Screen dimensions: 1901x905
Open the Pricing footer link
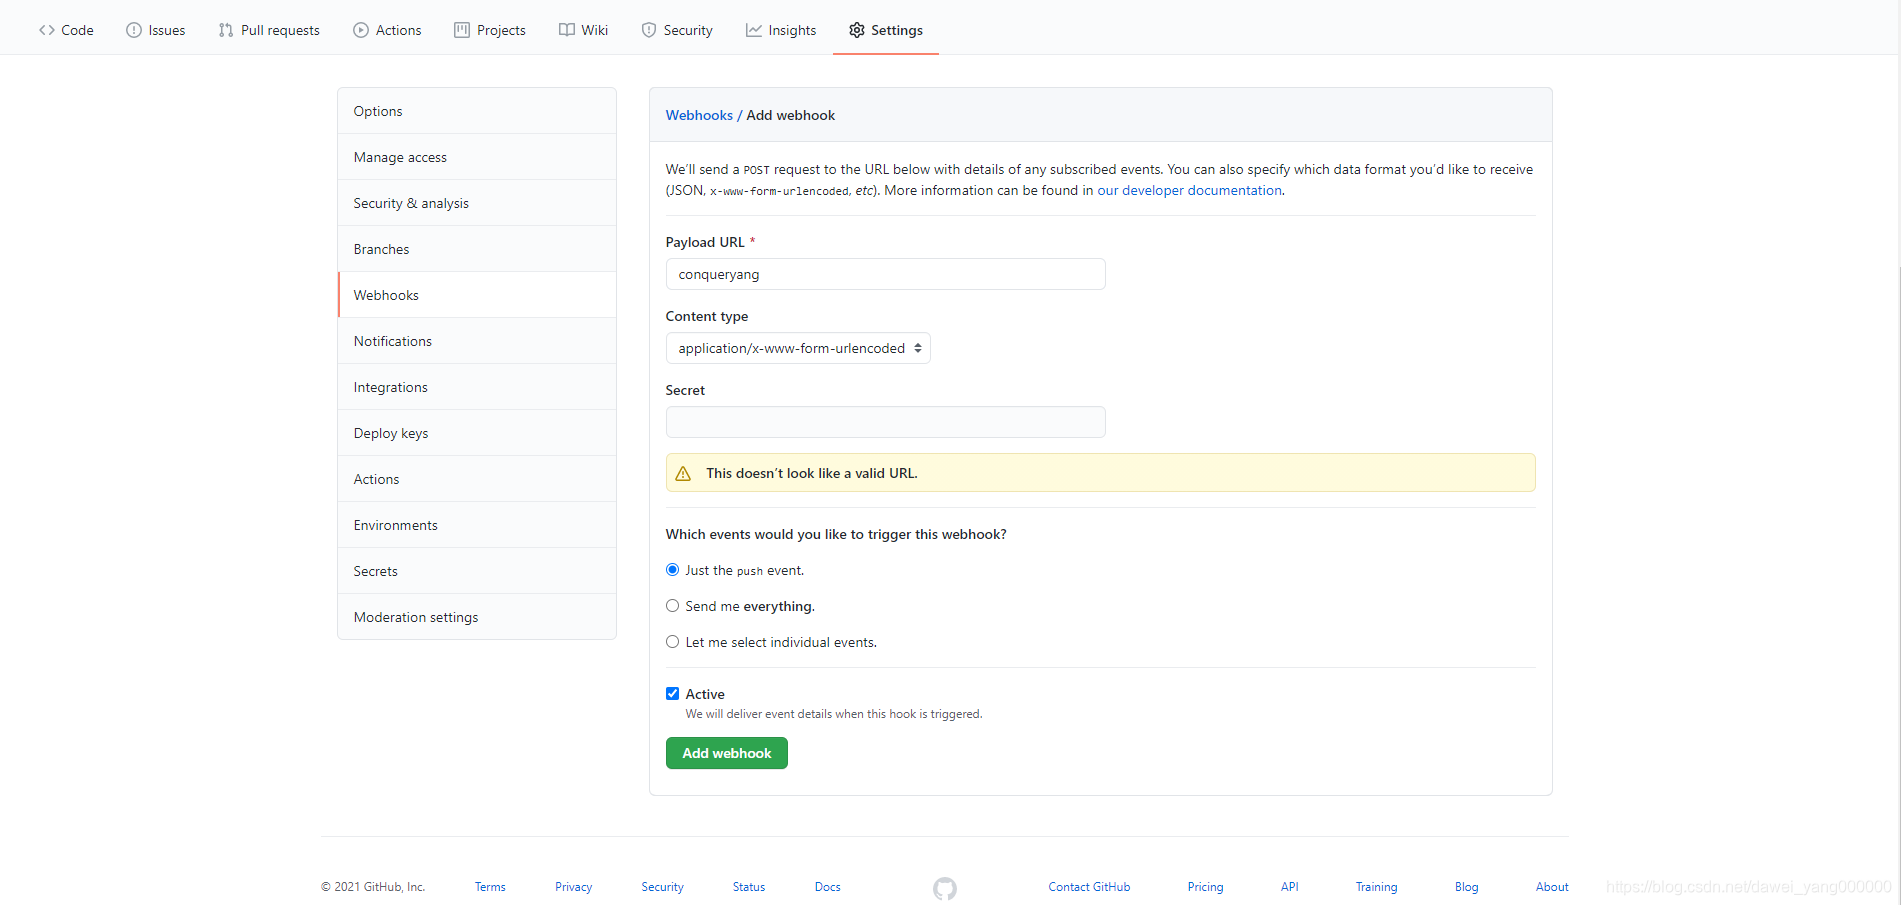point(1205,887)
